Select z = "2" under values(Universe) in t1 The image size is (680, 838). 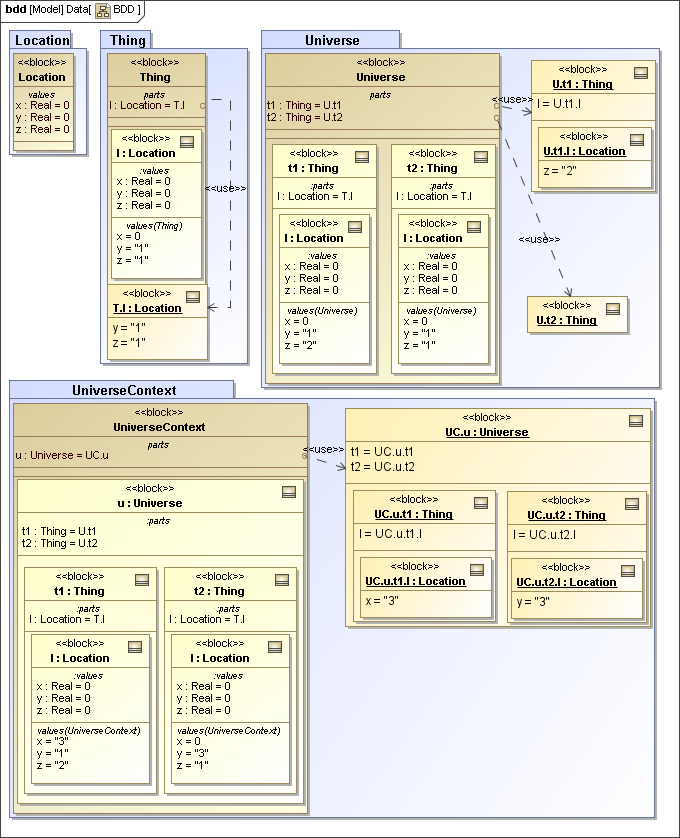tap(300, 345)
